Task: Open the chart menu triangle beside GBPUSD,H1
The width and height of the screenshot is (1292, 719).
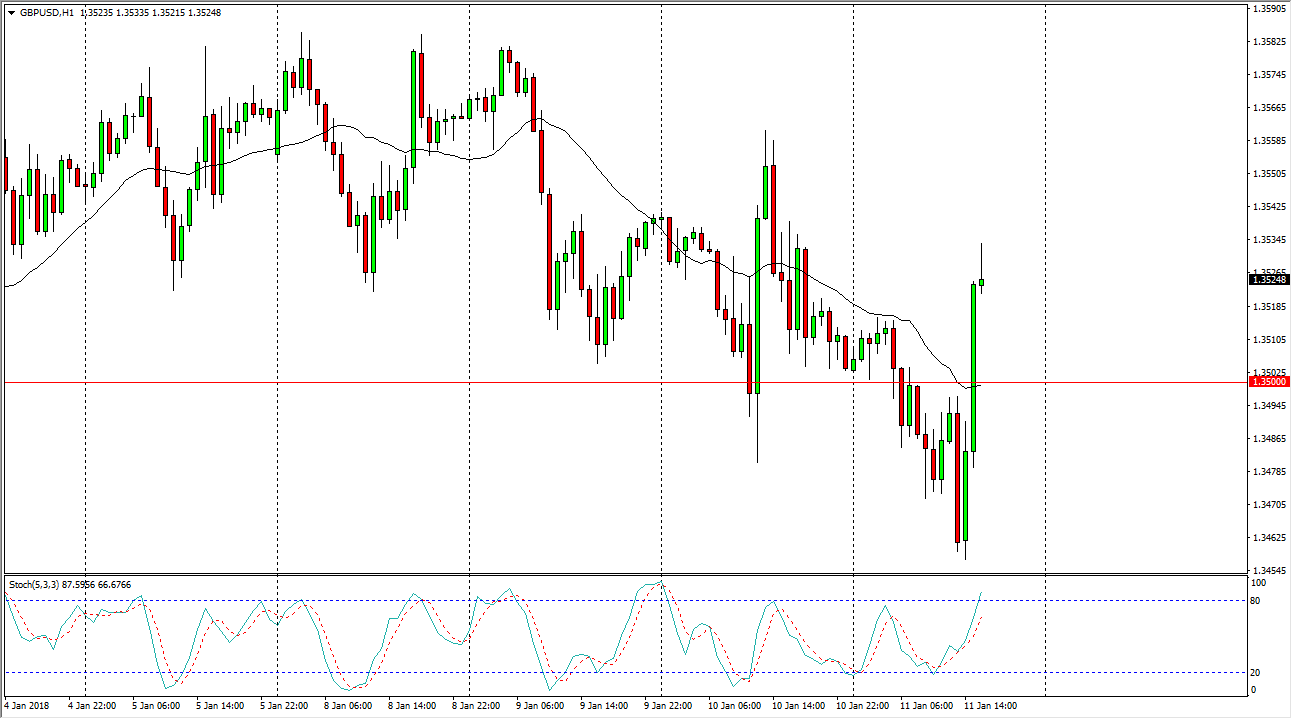Action: pyautogui.click(x=11, y=13)
